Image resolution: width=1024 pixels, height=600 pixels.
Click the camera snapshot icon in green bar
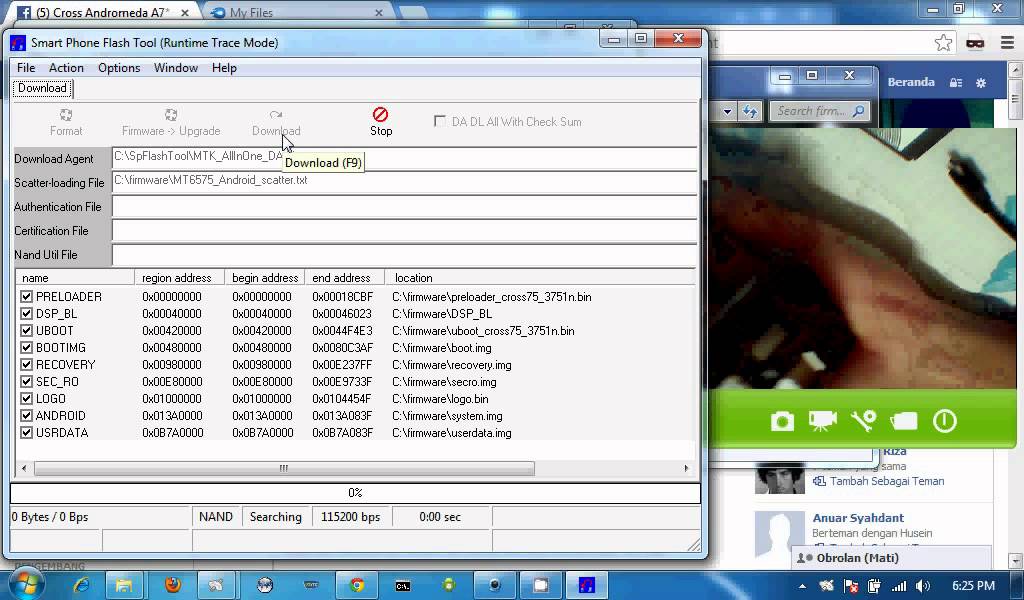[x=782, y=421]
